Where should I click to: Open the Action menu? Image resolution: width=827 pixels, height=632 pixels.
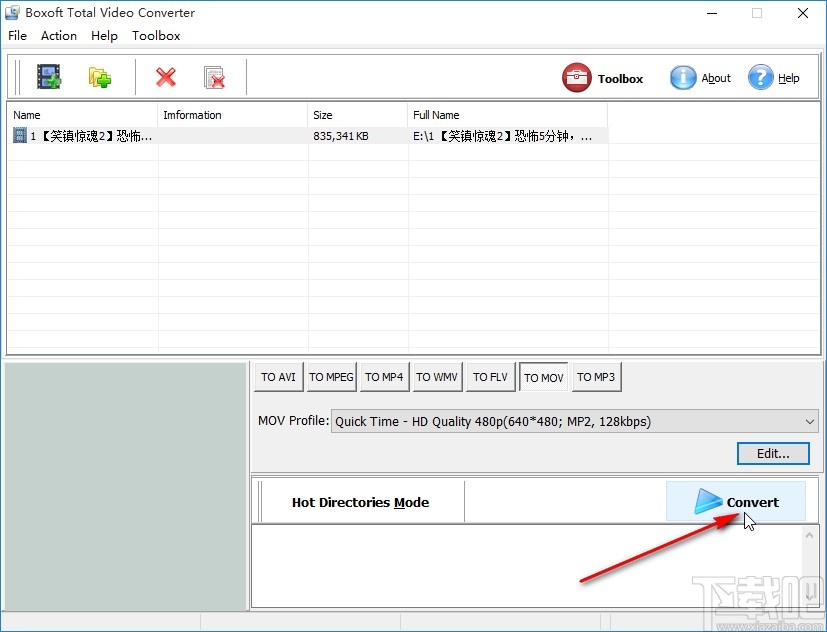click(58, 35)
